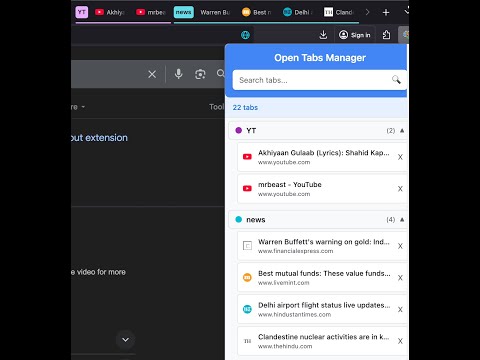
Task: Switch to the mrbeast YouTube browser tab
Action: 151,12
